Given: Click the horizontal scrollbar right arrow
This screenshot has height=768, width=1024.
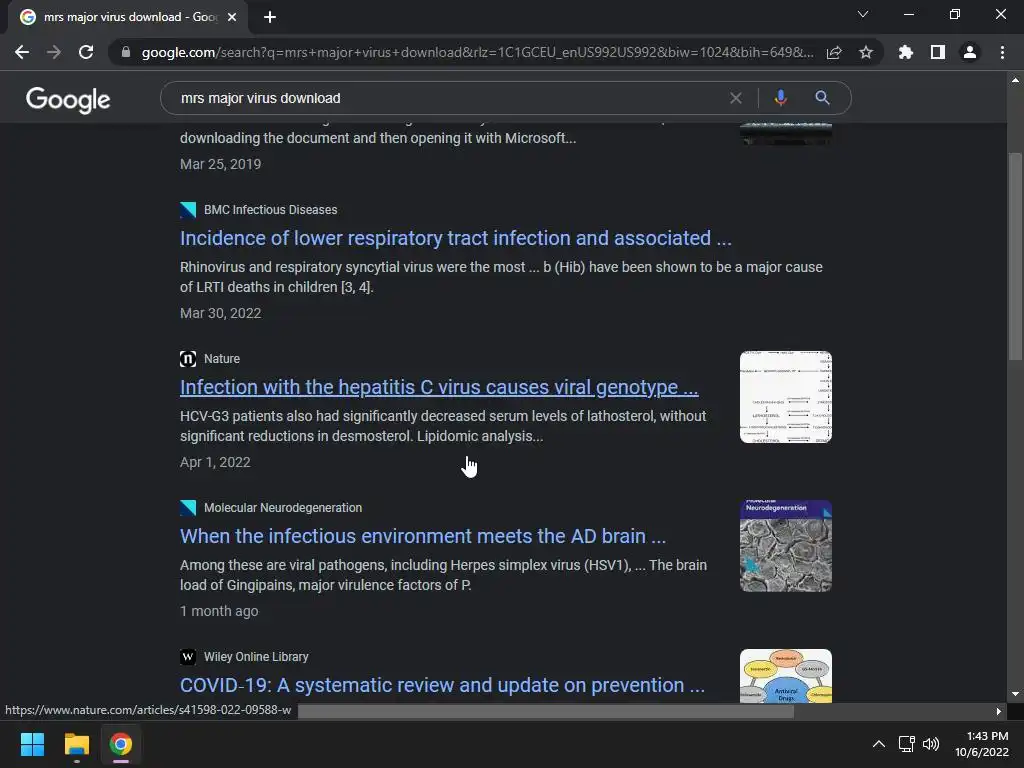Looking at the screenshot, I should [x=999, y=711].
